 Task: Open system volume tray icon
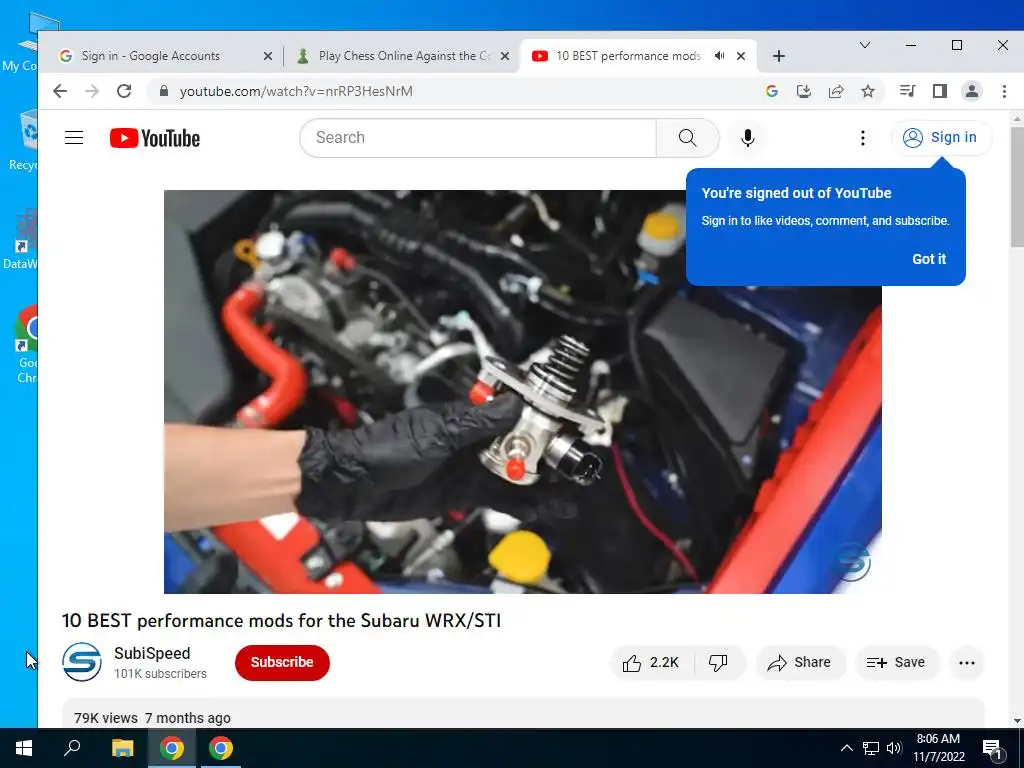tap(894, 748)
